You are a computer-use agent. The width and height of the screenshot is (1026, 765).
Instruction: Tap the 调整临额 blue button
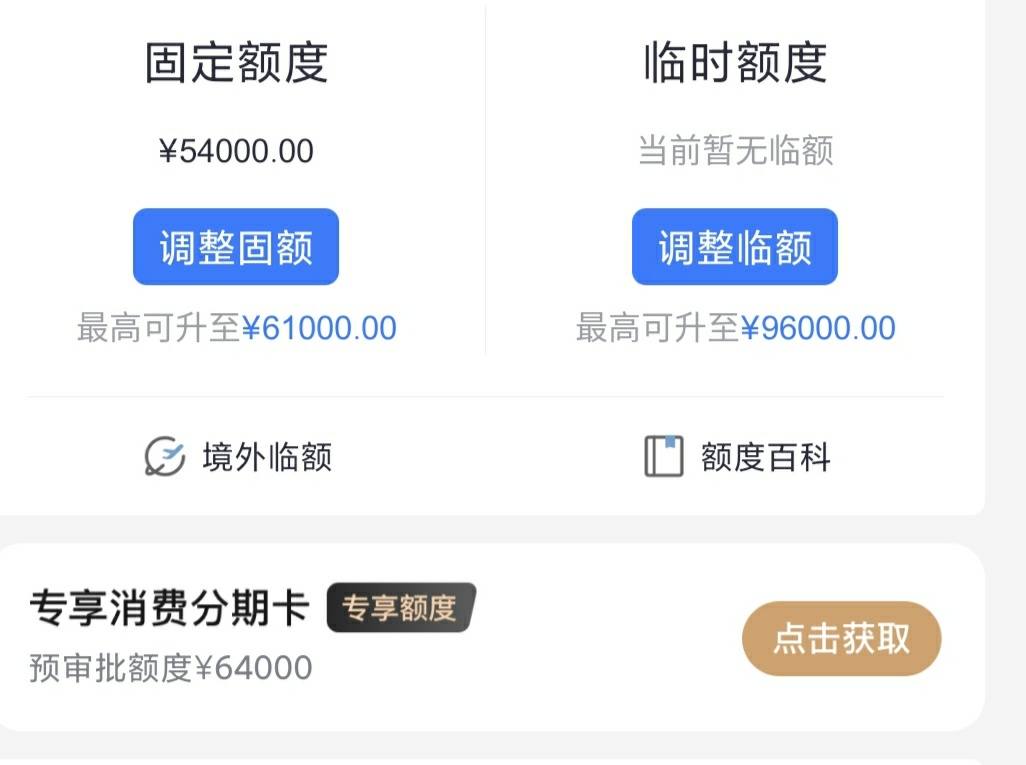pyautogui.click(x=735, y=247)
